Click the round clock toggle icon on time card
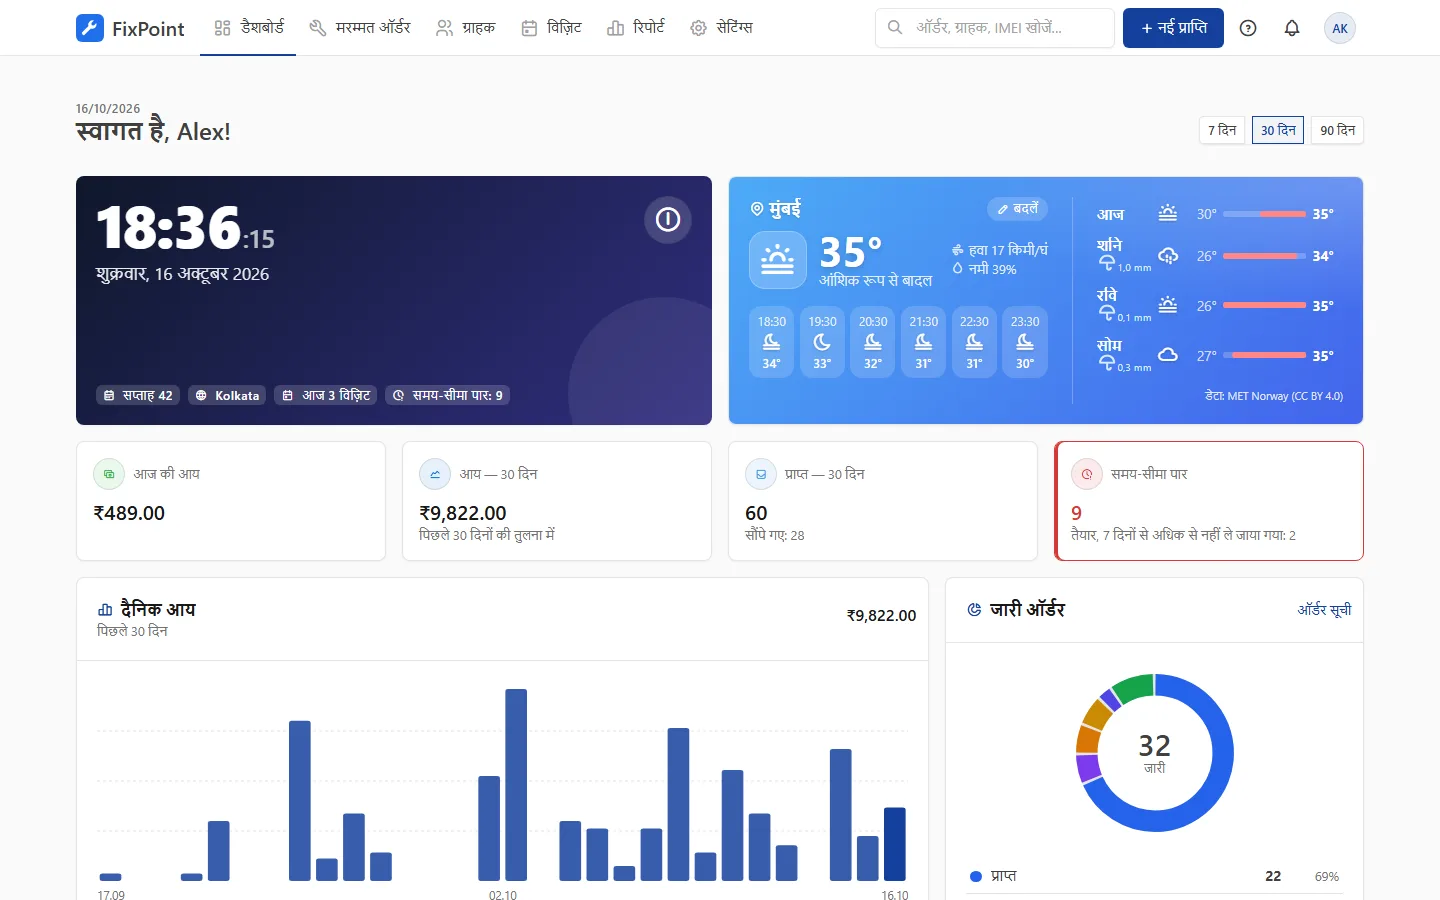Screen dimensions: 1440x900 [668, 220]
